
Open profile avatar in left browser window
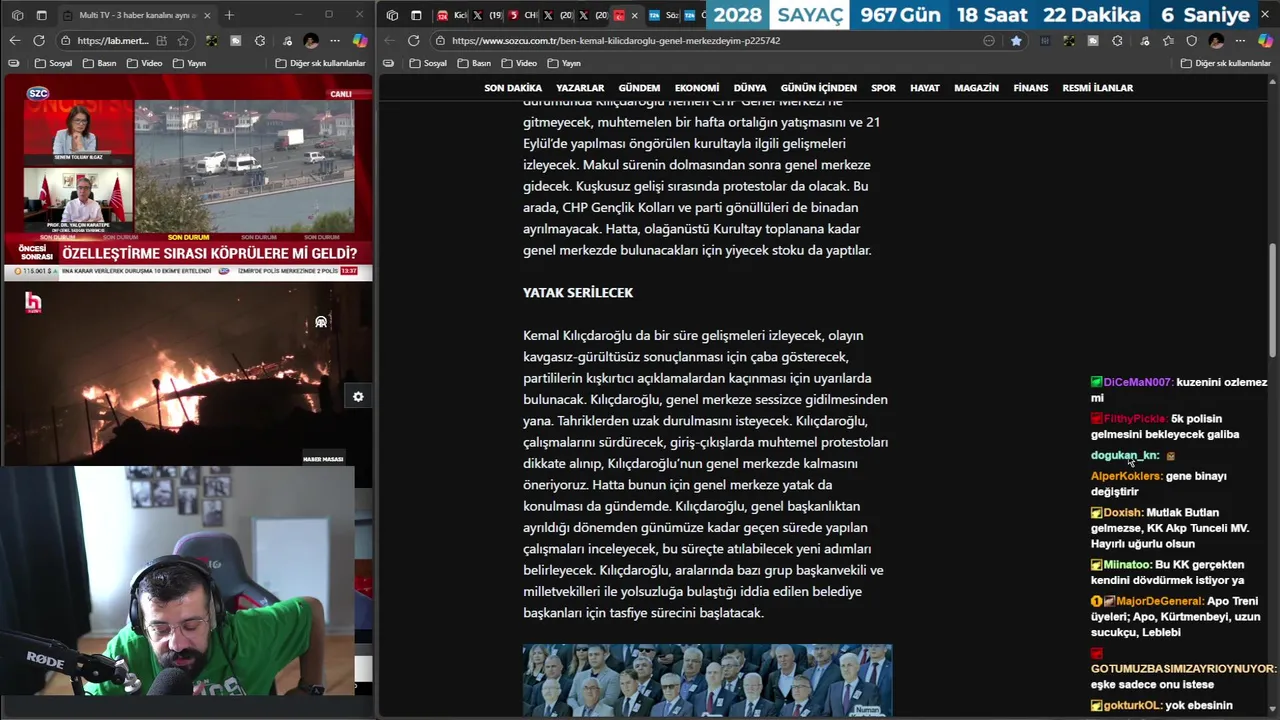pyautogui.click(x=311, y=41)
